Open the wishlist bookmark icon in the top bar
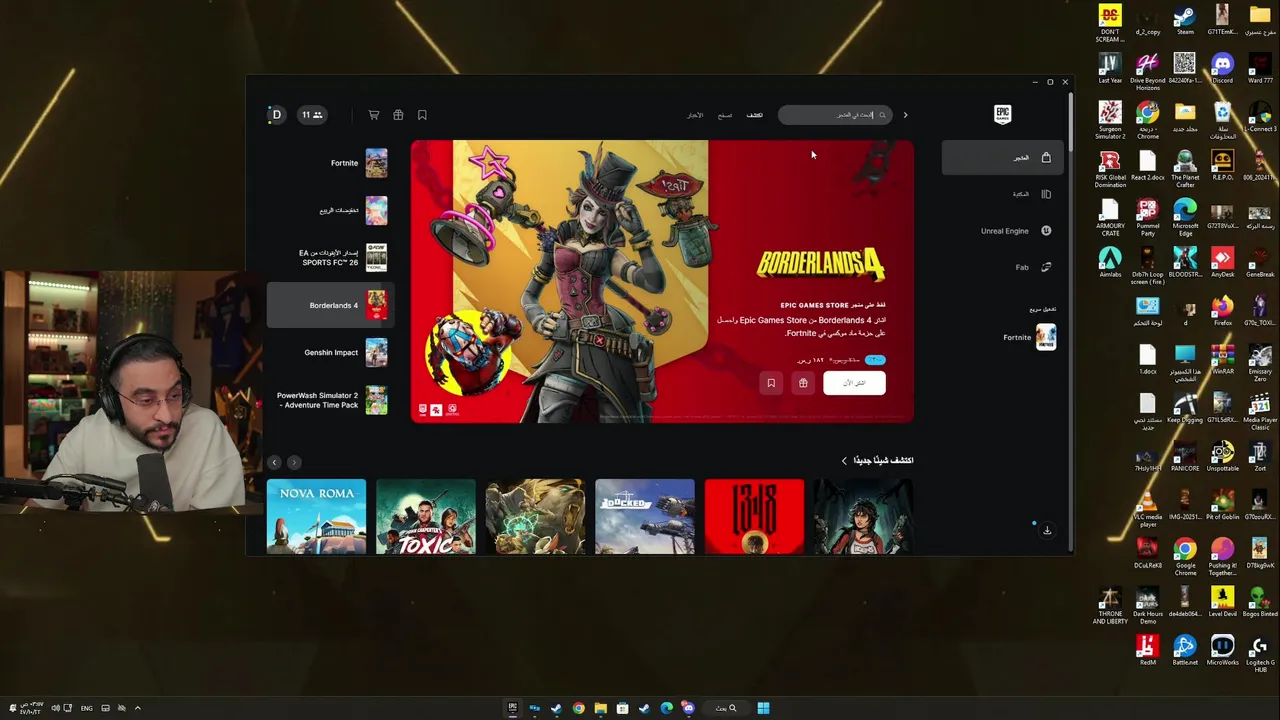This screenshot has height=720, width=1280. [x=422, y=115]
